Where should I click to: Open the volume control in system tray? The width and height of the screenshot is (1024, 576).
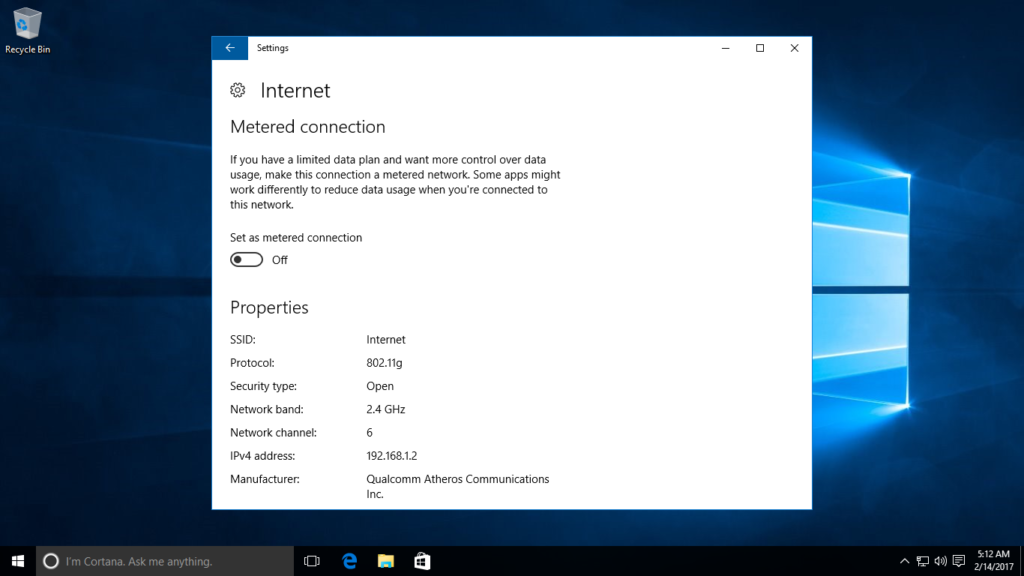(941, 561)
